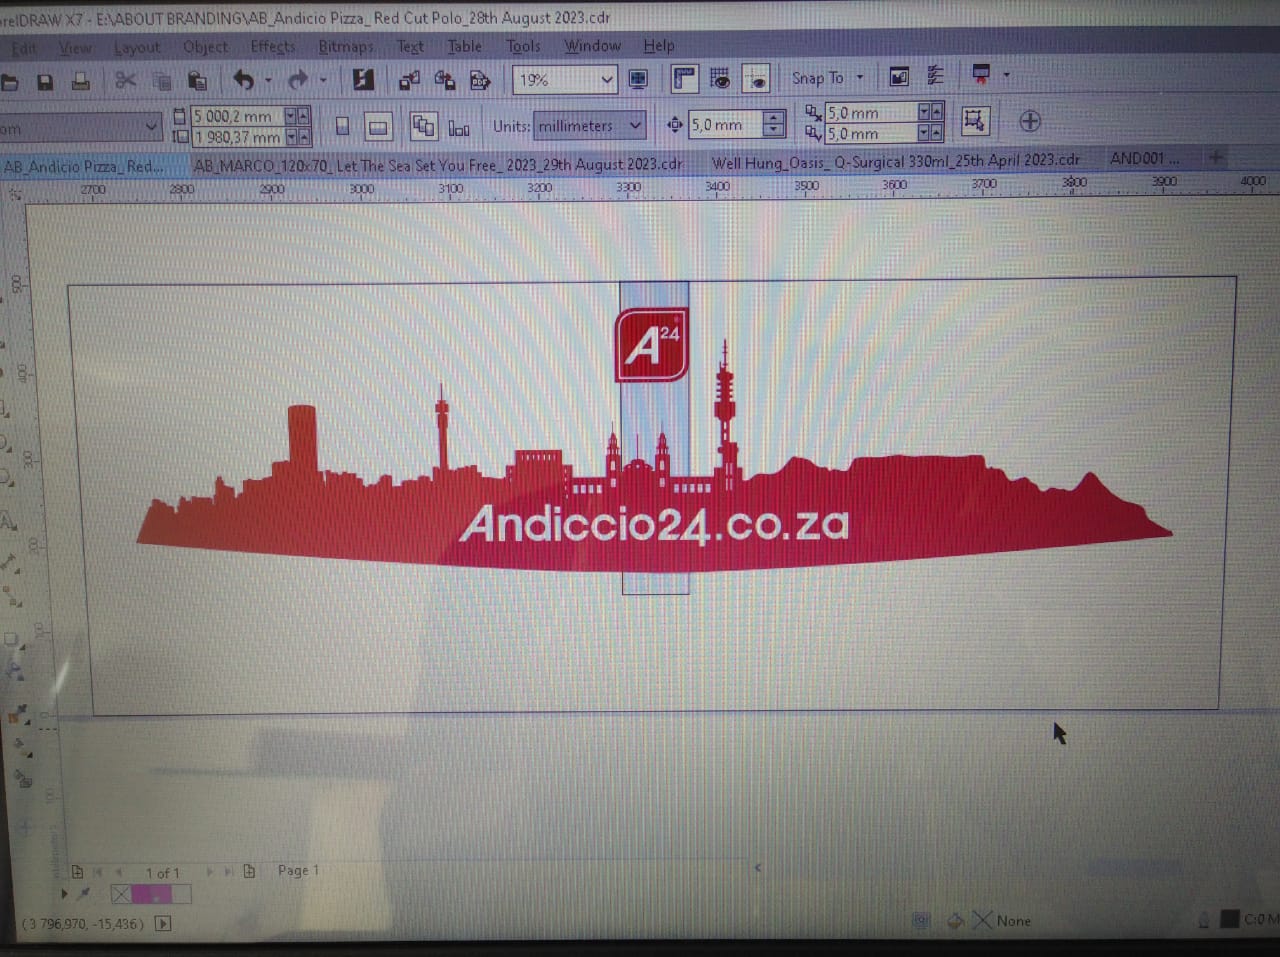Expand the Snap To dropdown
This screenshot has height=957, width=1280.
859,77
